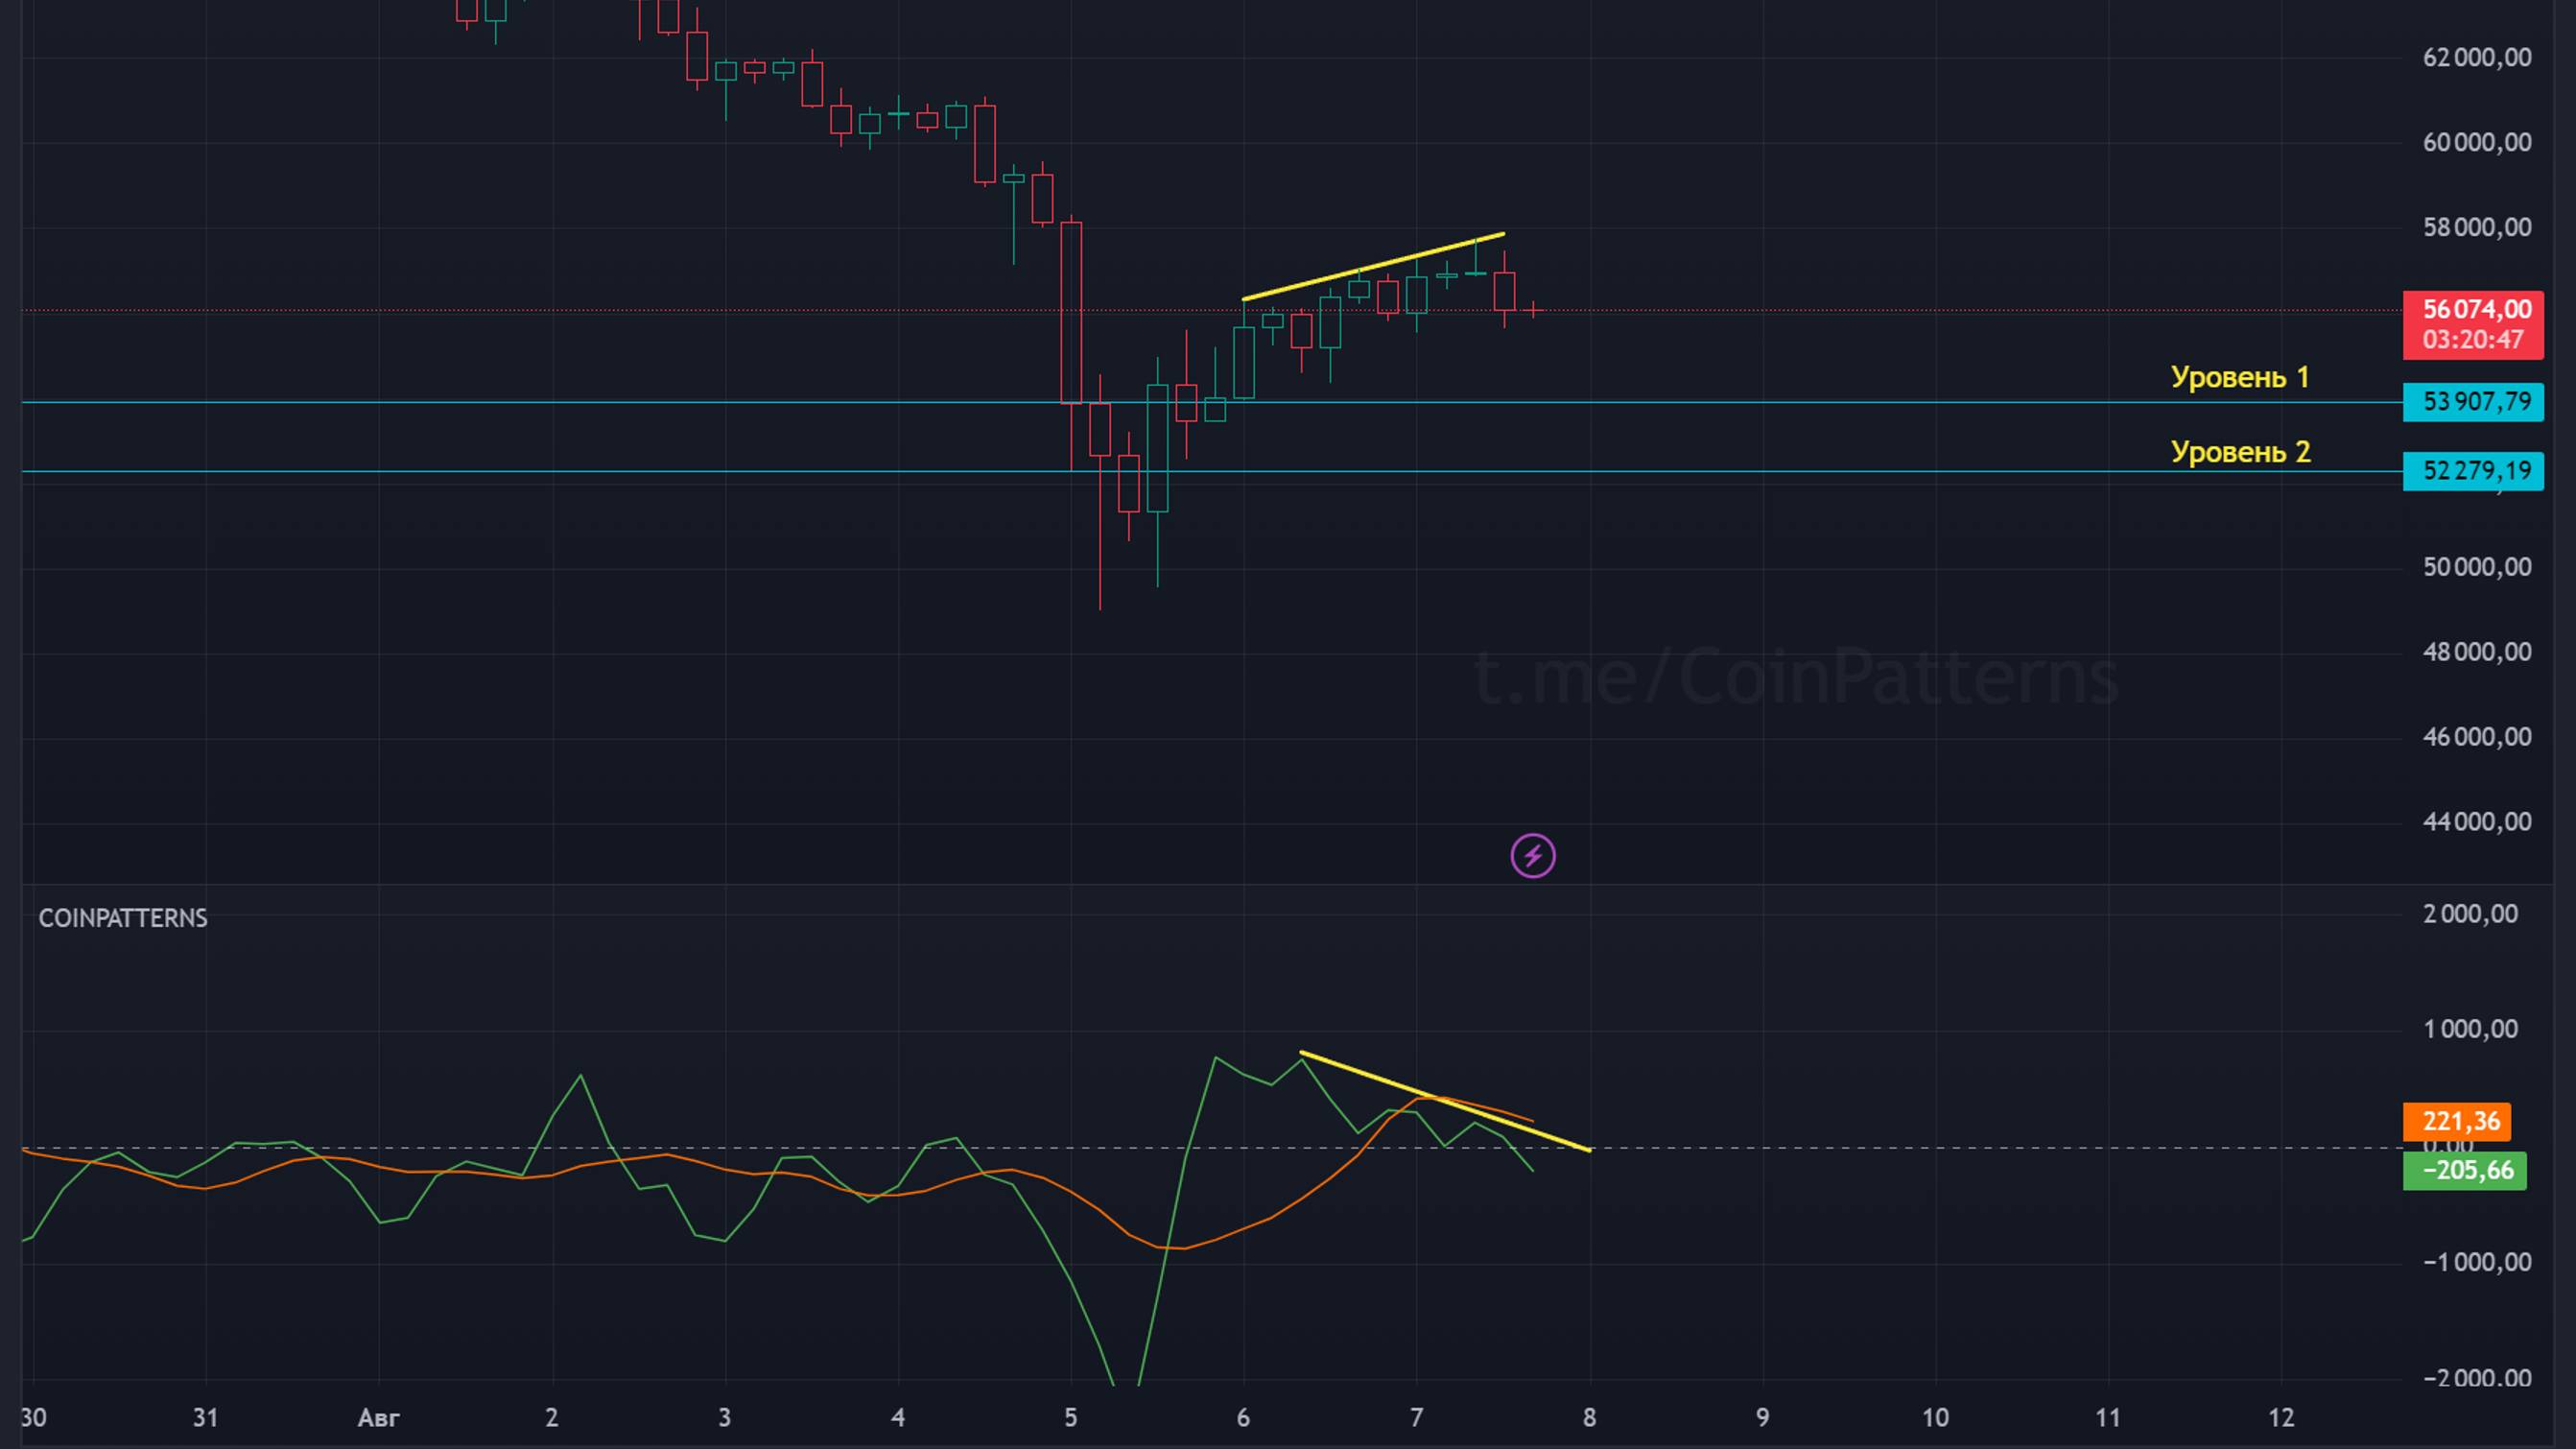Click date label 5 on time axis
The width and height of the screenshot is (2576, 1449).
tap(1070, 1417)
